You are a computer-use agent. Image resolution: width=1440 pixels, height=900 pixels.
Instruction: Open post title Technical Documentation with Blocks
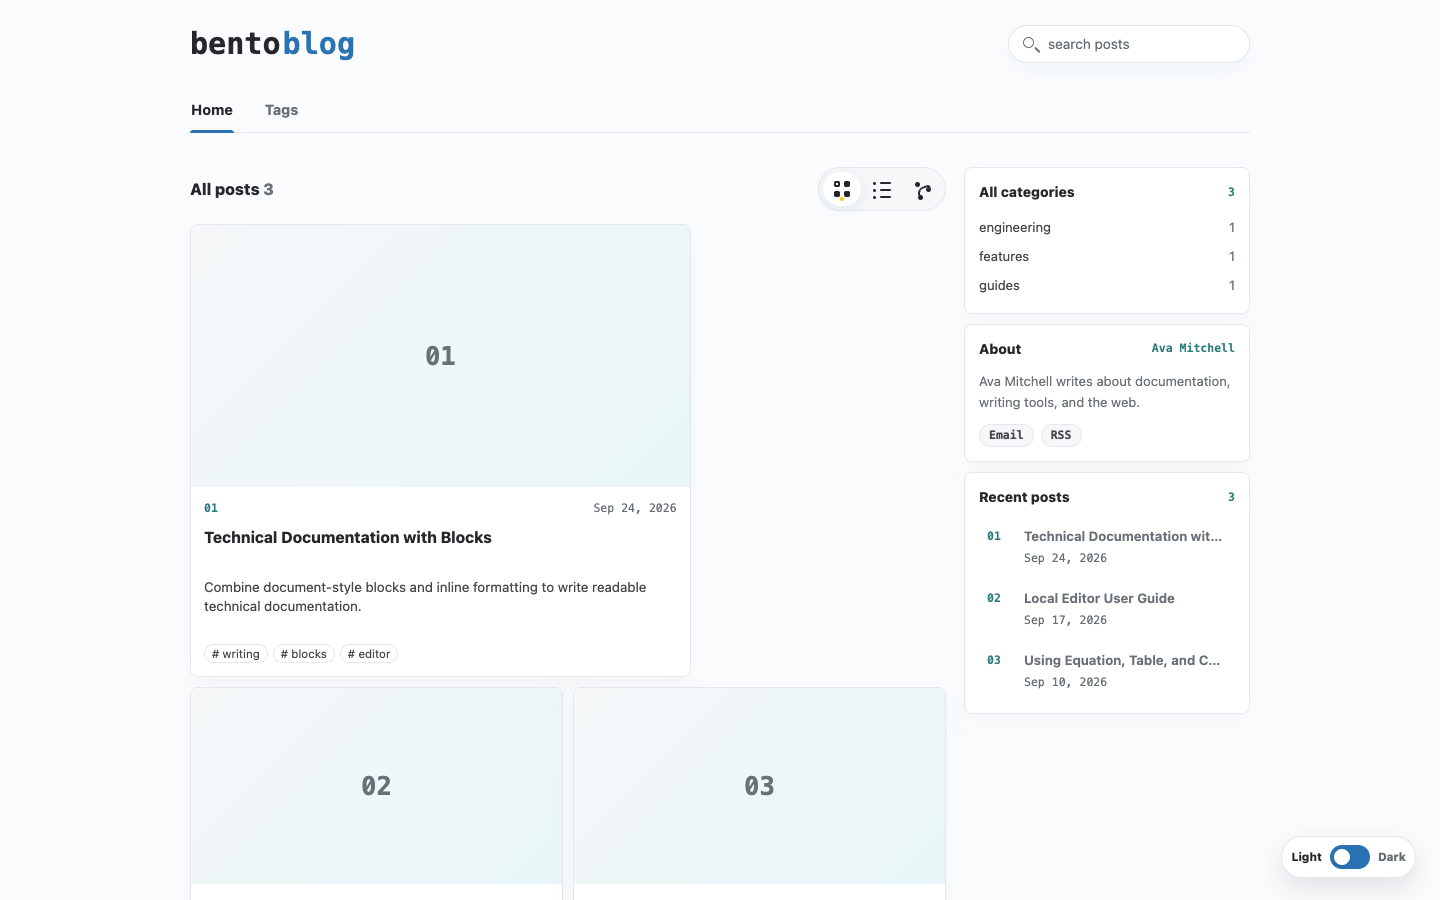pos(348,537)
